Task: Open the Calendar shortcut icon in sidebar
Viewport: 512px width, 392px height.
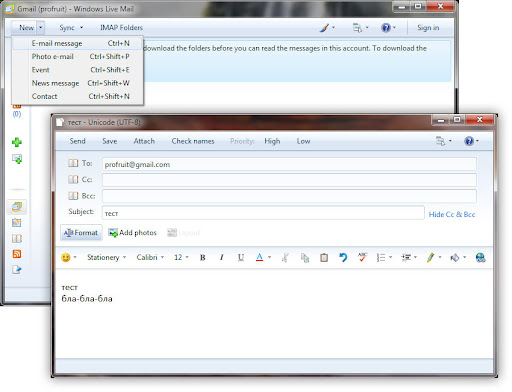Action: 17,222
